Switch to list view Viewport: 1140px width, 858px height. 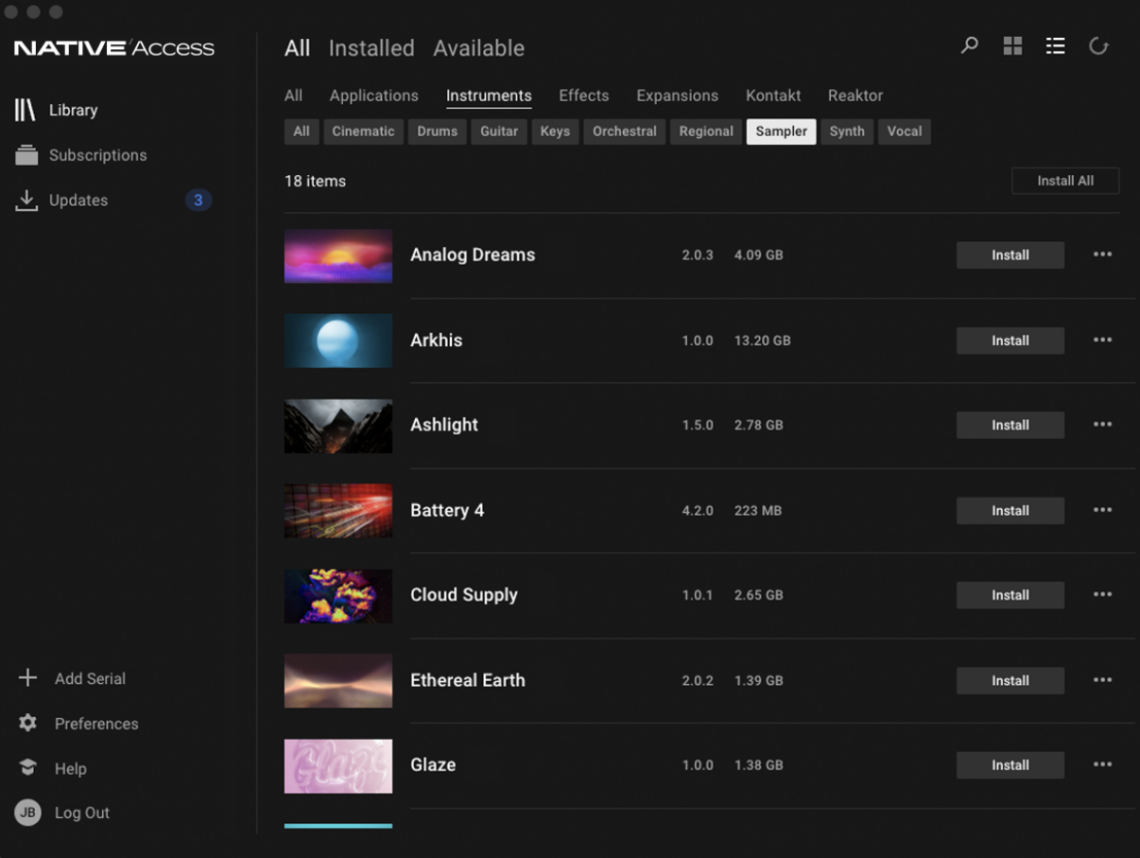pos(1055,45)
